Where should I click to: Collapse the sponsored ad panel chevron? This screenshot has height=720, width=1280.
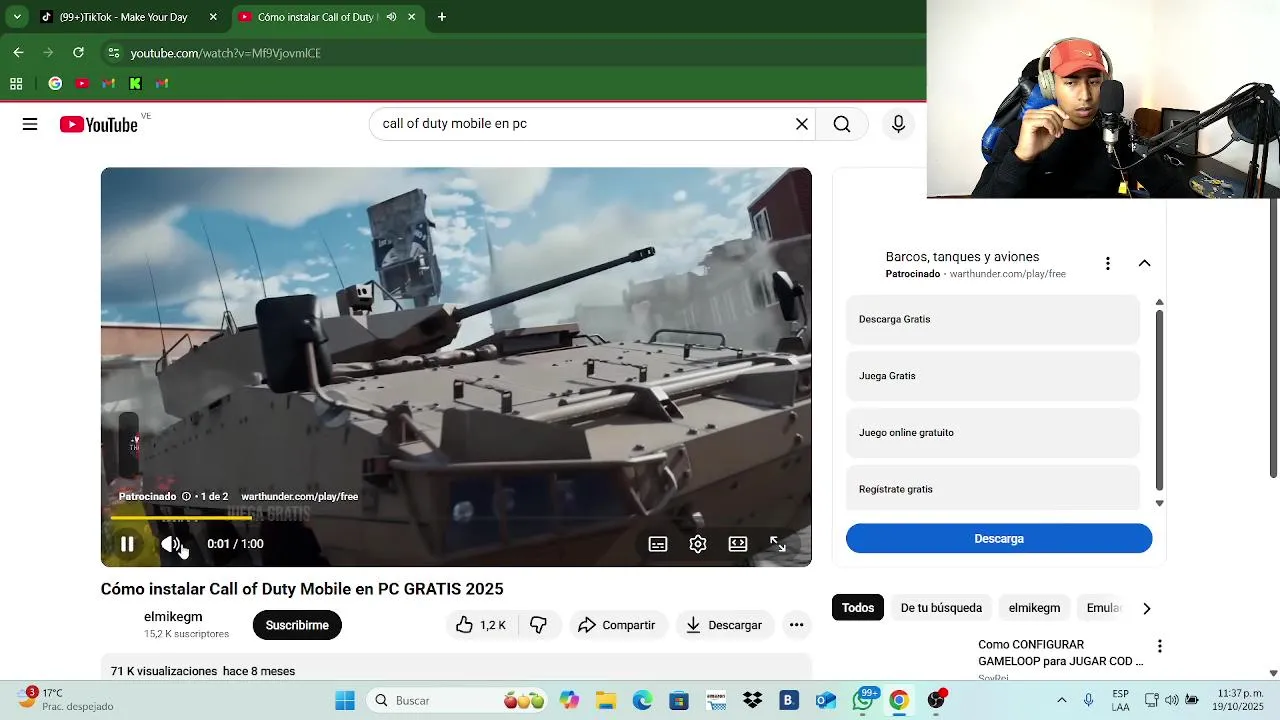pos(1144,264)
